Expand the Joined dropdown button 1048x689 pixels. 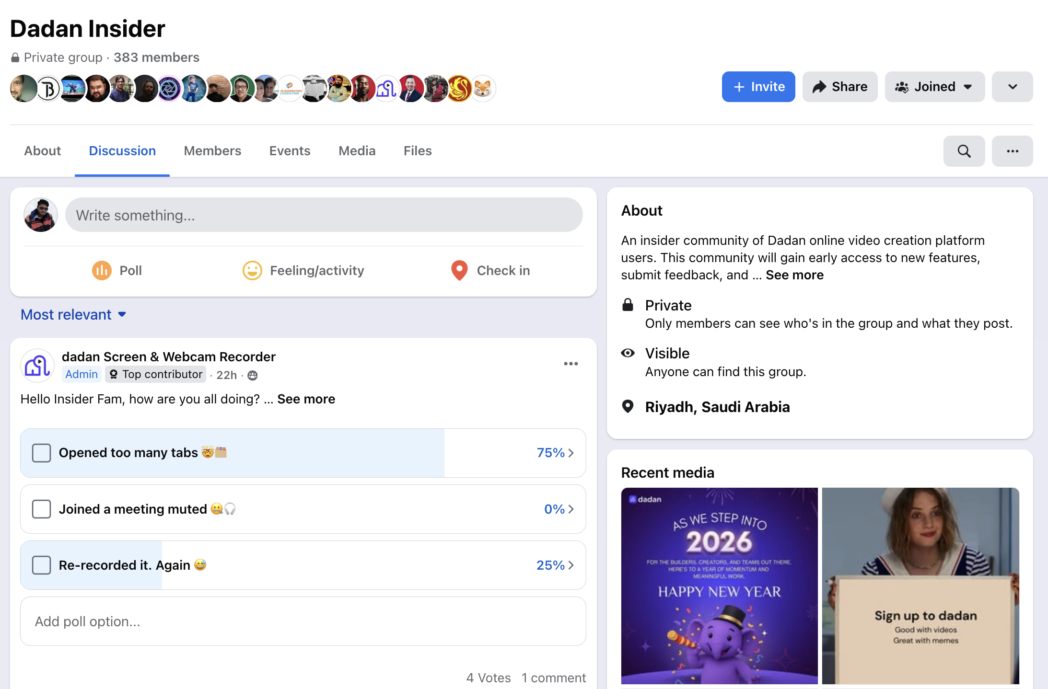pyautogui.click(x=934, y=87)
